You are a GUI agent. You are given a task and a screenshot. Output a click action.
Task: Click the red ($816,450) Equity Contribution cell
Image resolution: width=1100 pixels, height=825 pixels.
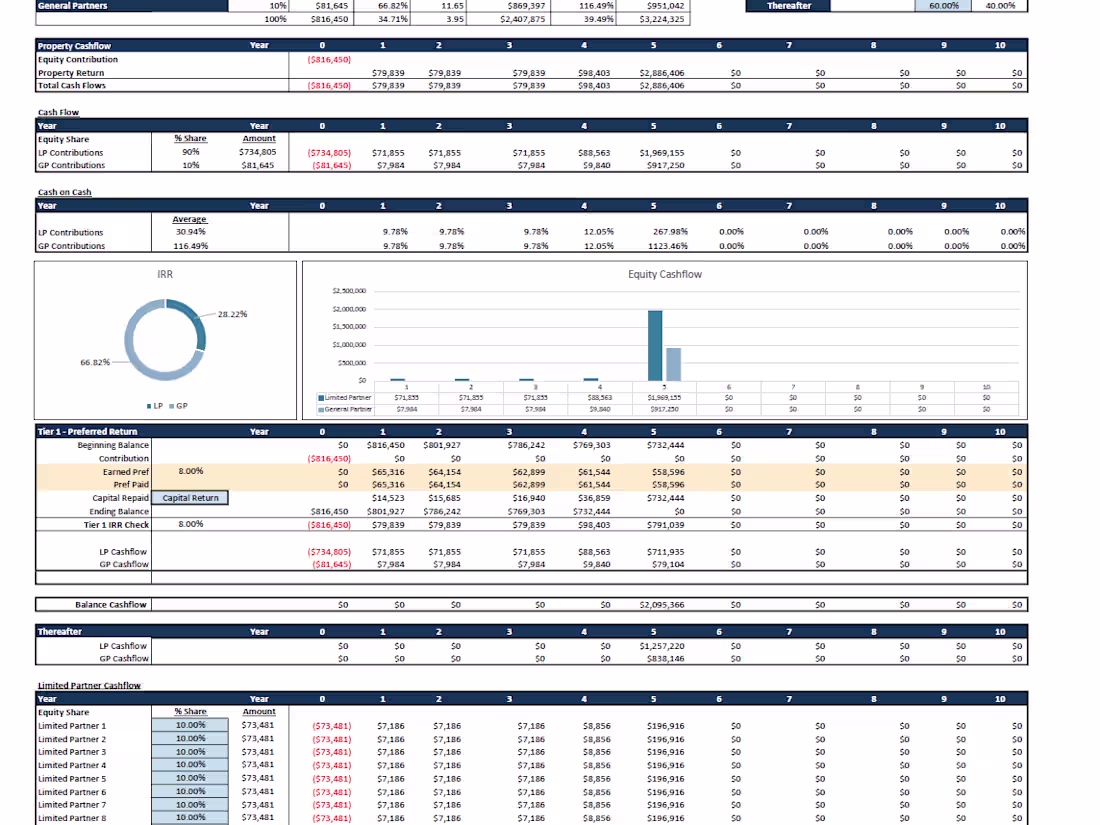pos(328,59)
